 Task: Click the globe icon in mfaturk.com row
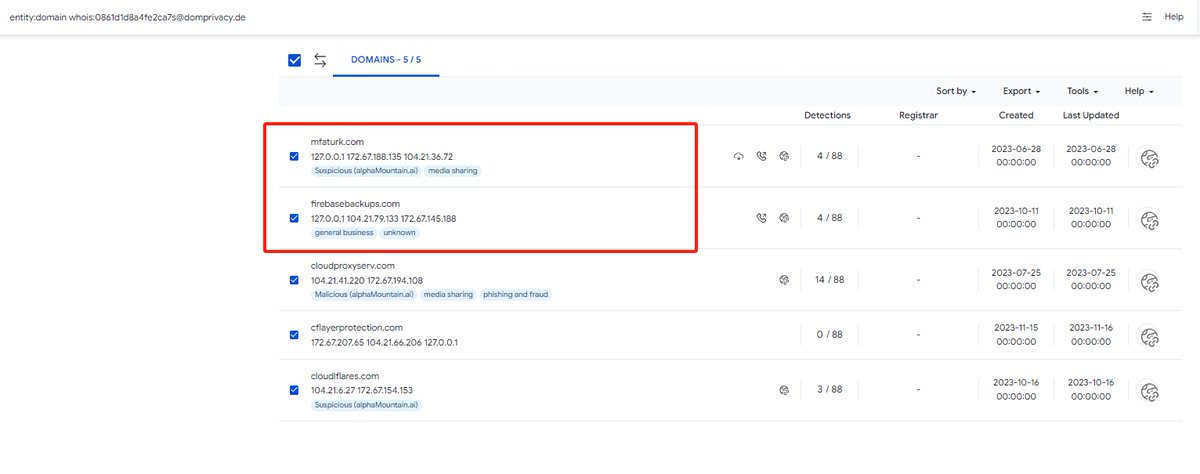pos(784,156)
